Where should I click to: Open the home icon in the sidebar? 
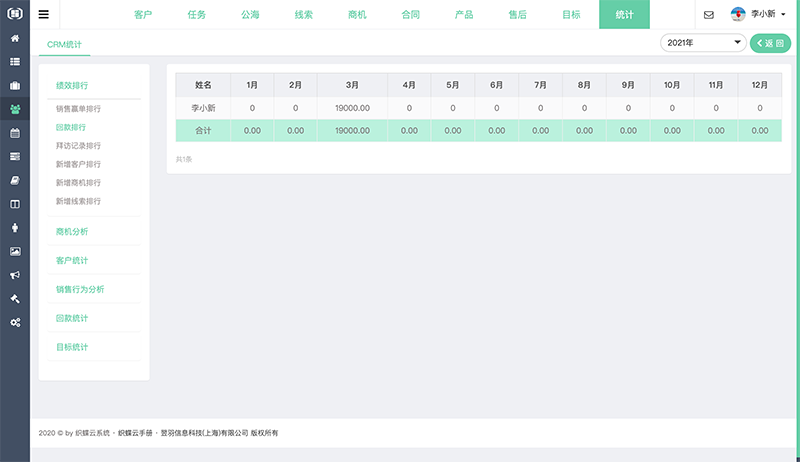pyautogui.click(x=15, y=38)
